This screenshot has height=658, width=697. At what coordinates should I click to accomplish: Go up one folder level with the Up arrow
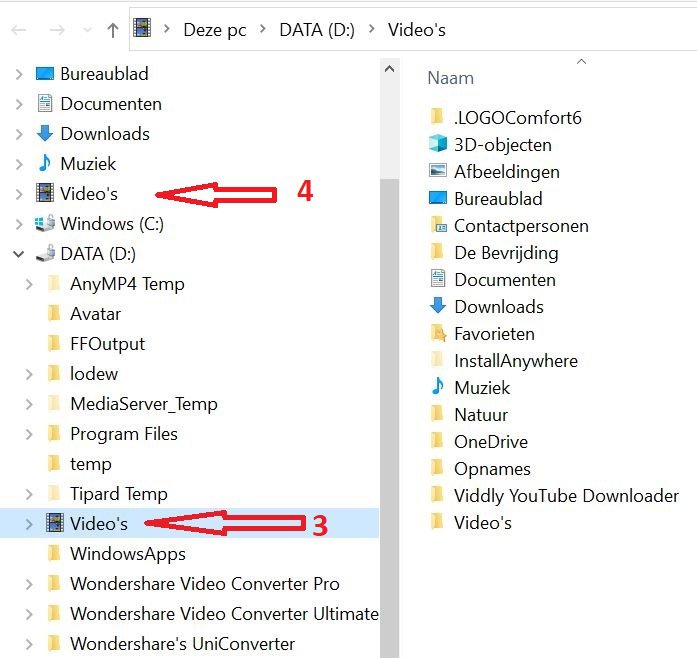pos(113,30)
